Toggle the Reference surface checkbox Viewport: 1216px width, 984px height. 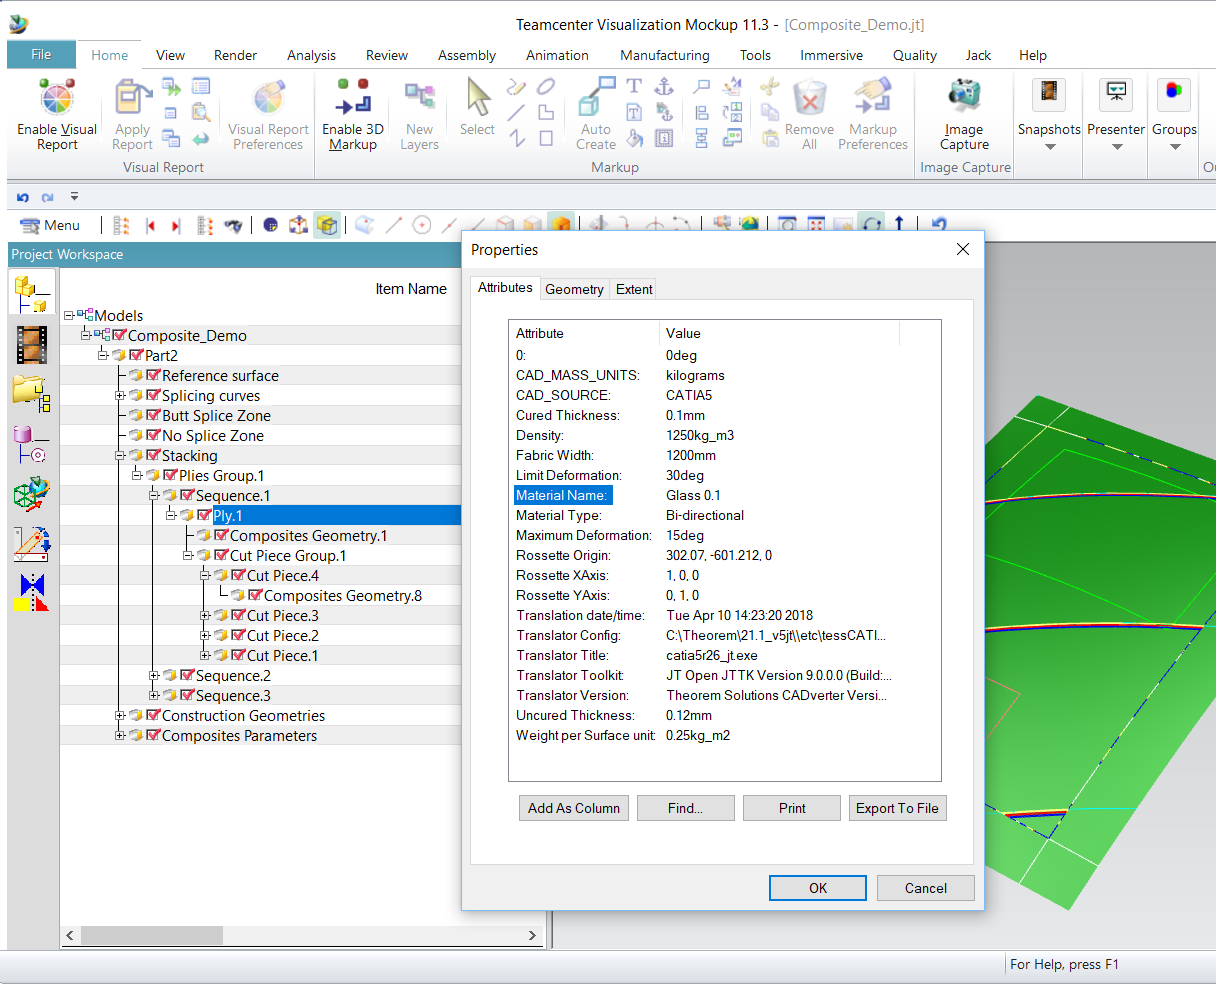tap(154, 375)
